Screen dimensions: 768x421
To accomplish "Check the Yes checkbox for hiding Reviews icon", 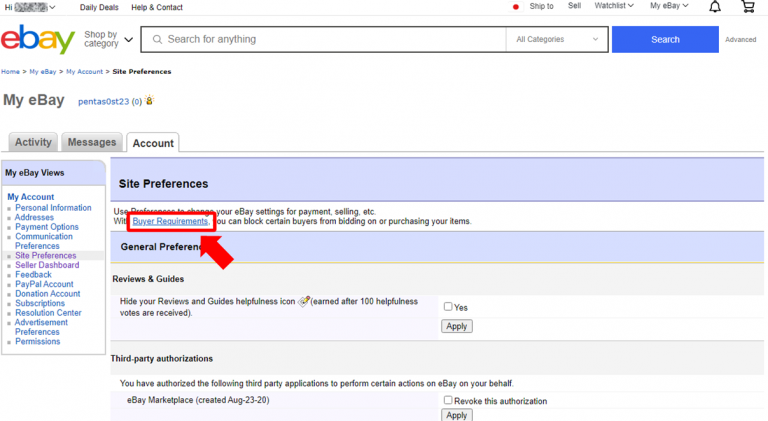I will [448, 307].
